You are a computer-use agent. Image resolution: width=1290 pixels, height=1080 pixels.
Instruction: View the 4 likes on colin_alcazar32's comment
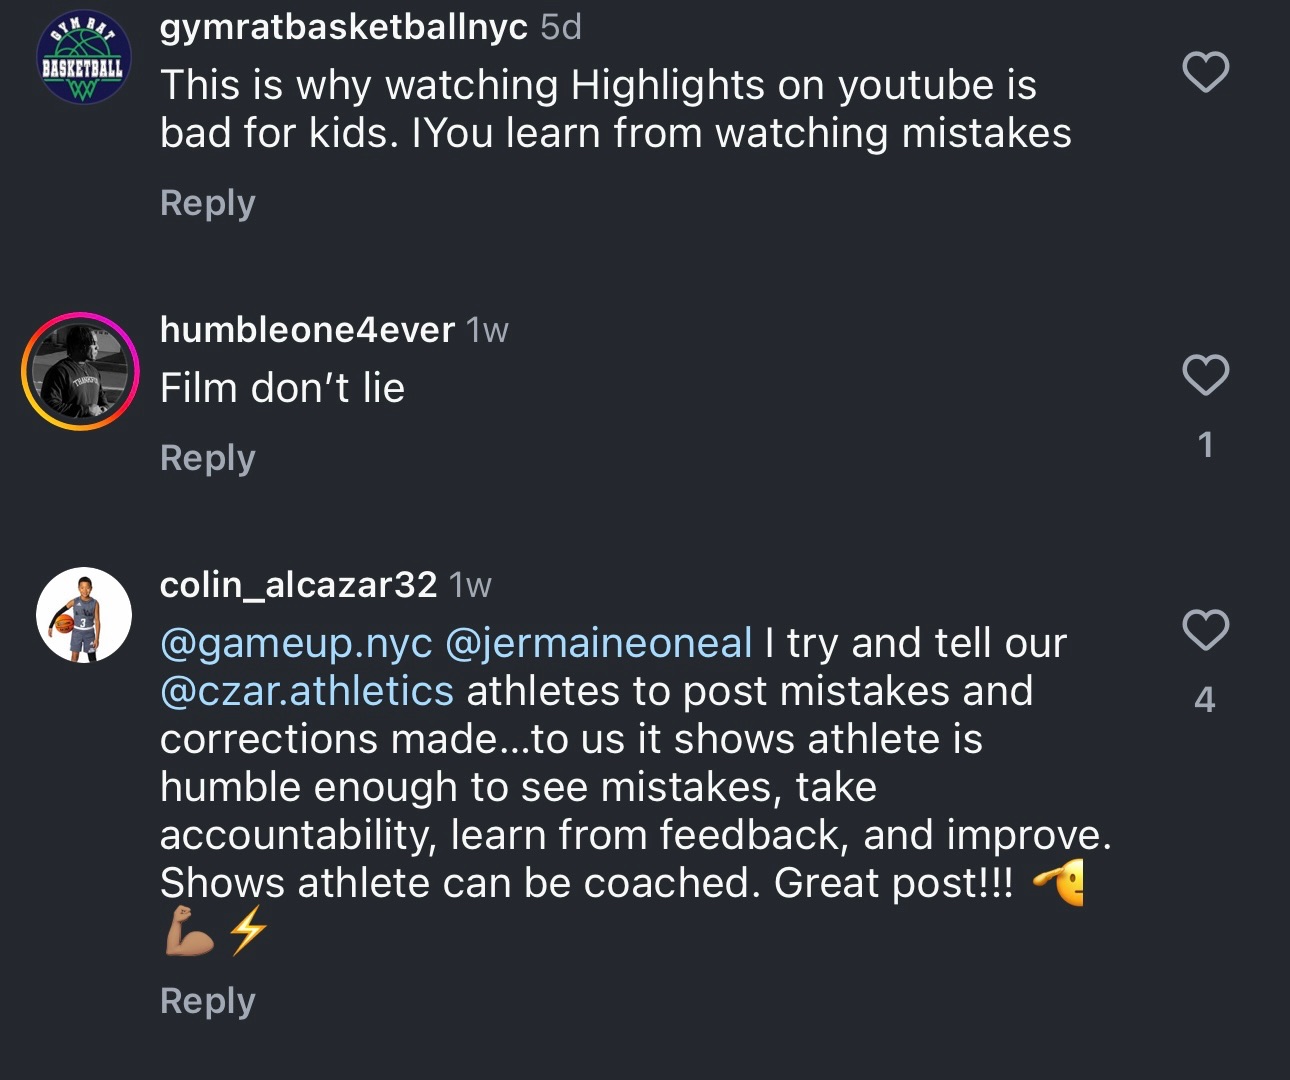[1205, 699]
